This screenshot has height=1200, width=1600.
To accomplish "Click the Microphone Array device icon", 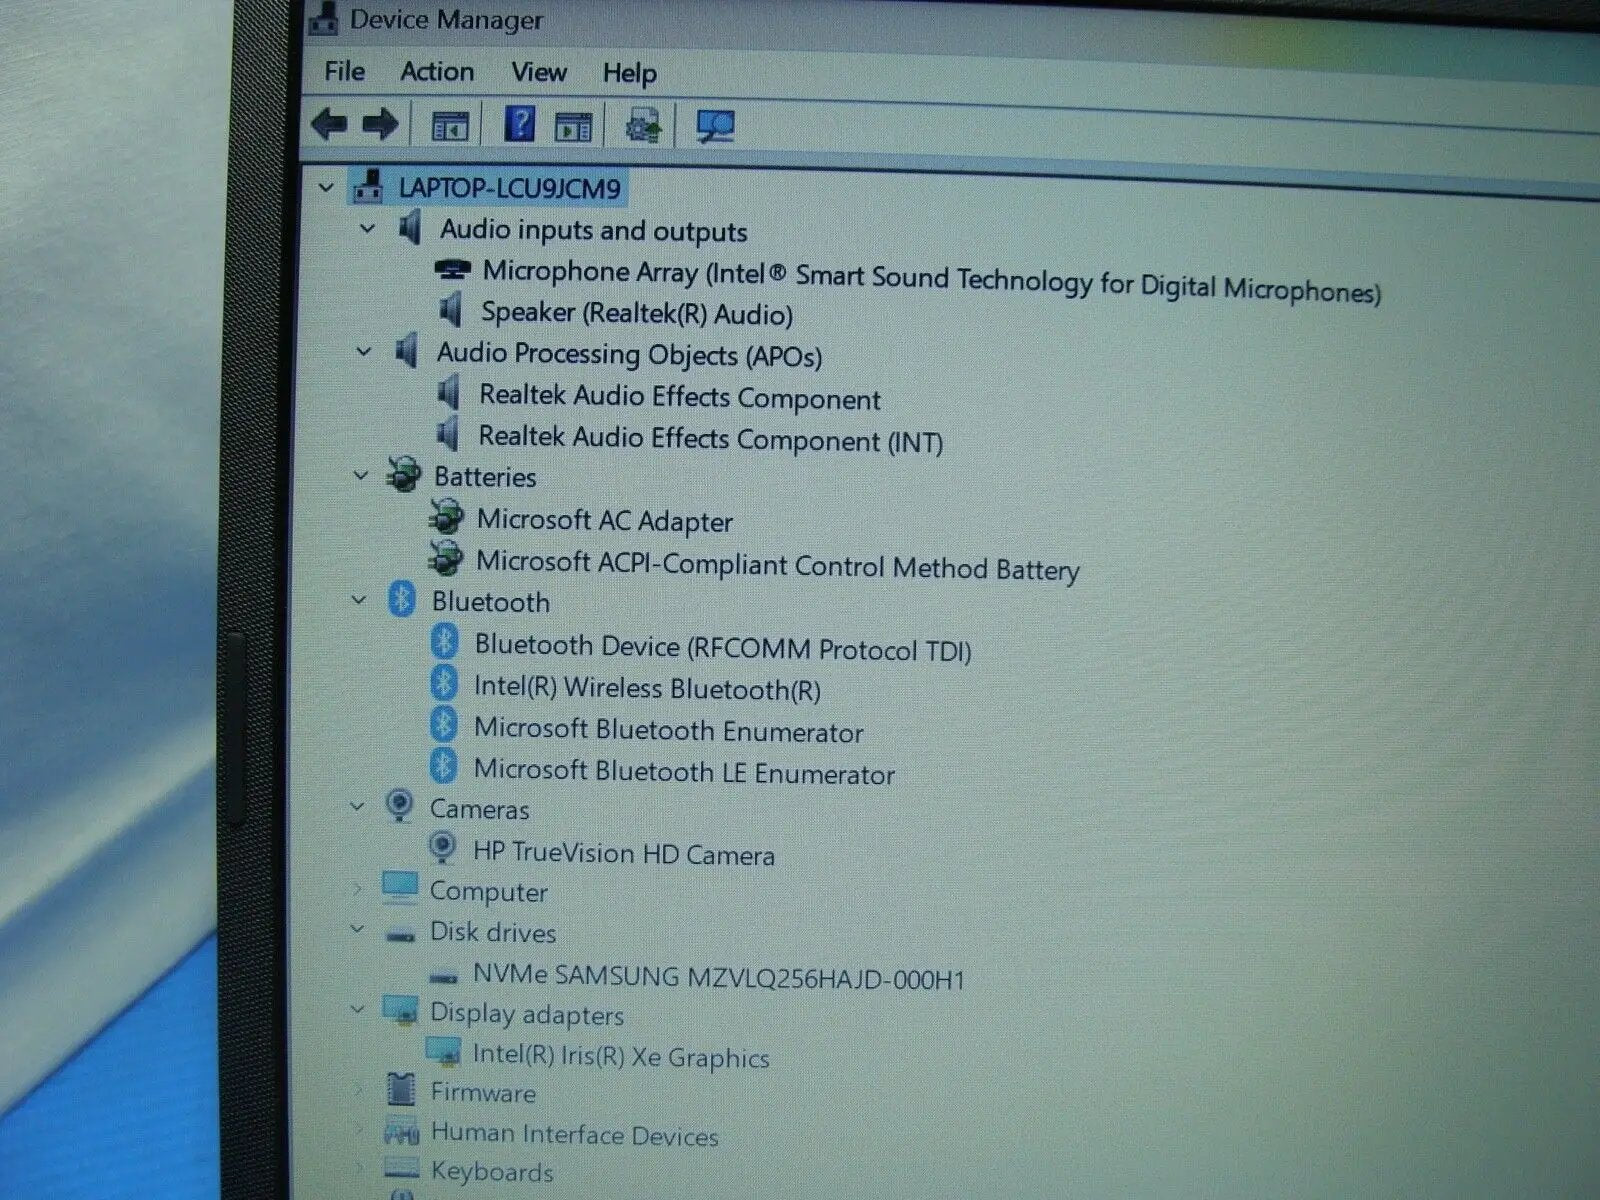I will coord(453,270).
